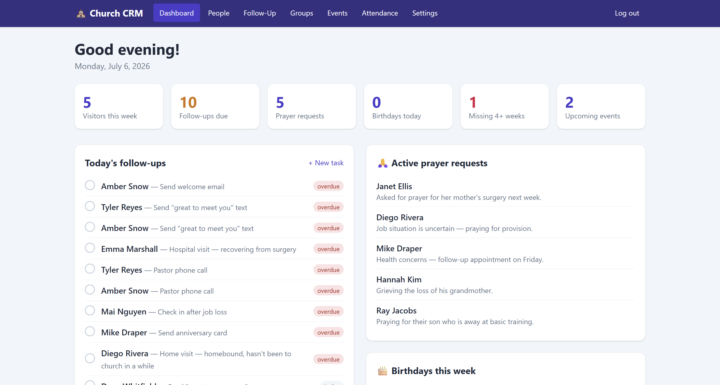The image size is (720, 385).
Task: Click "Send anniversary card" task text
Action: 192,333
